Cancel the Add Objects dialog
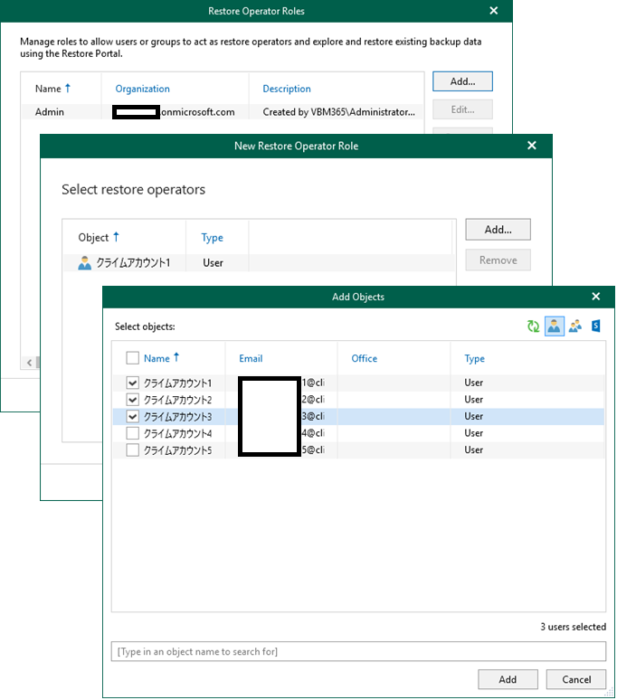The width and height of the screenshot is (617, 700). coord(576,679)
